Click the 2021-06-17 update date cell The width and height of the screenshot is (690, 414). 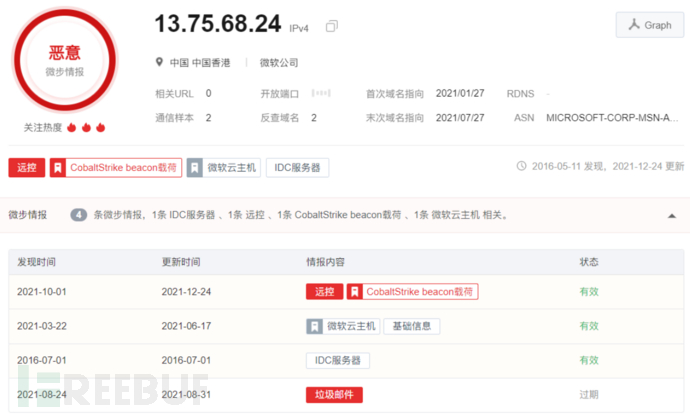coord(186,326)
